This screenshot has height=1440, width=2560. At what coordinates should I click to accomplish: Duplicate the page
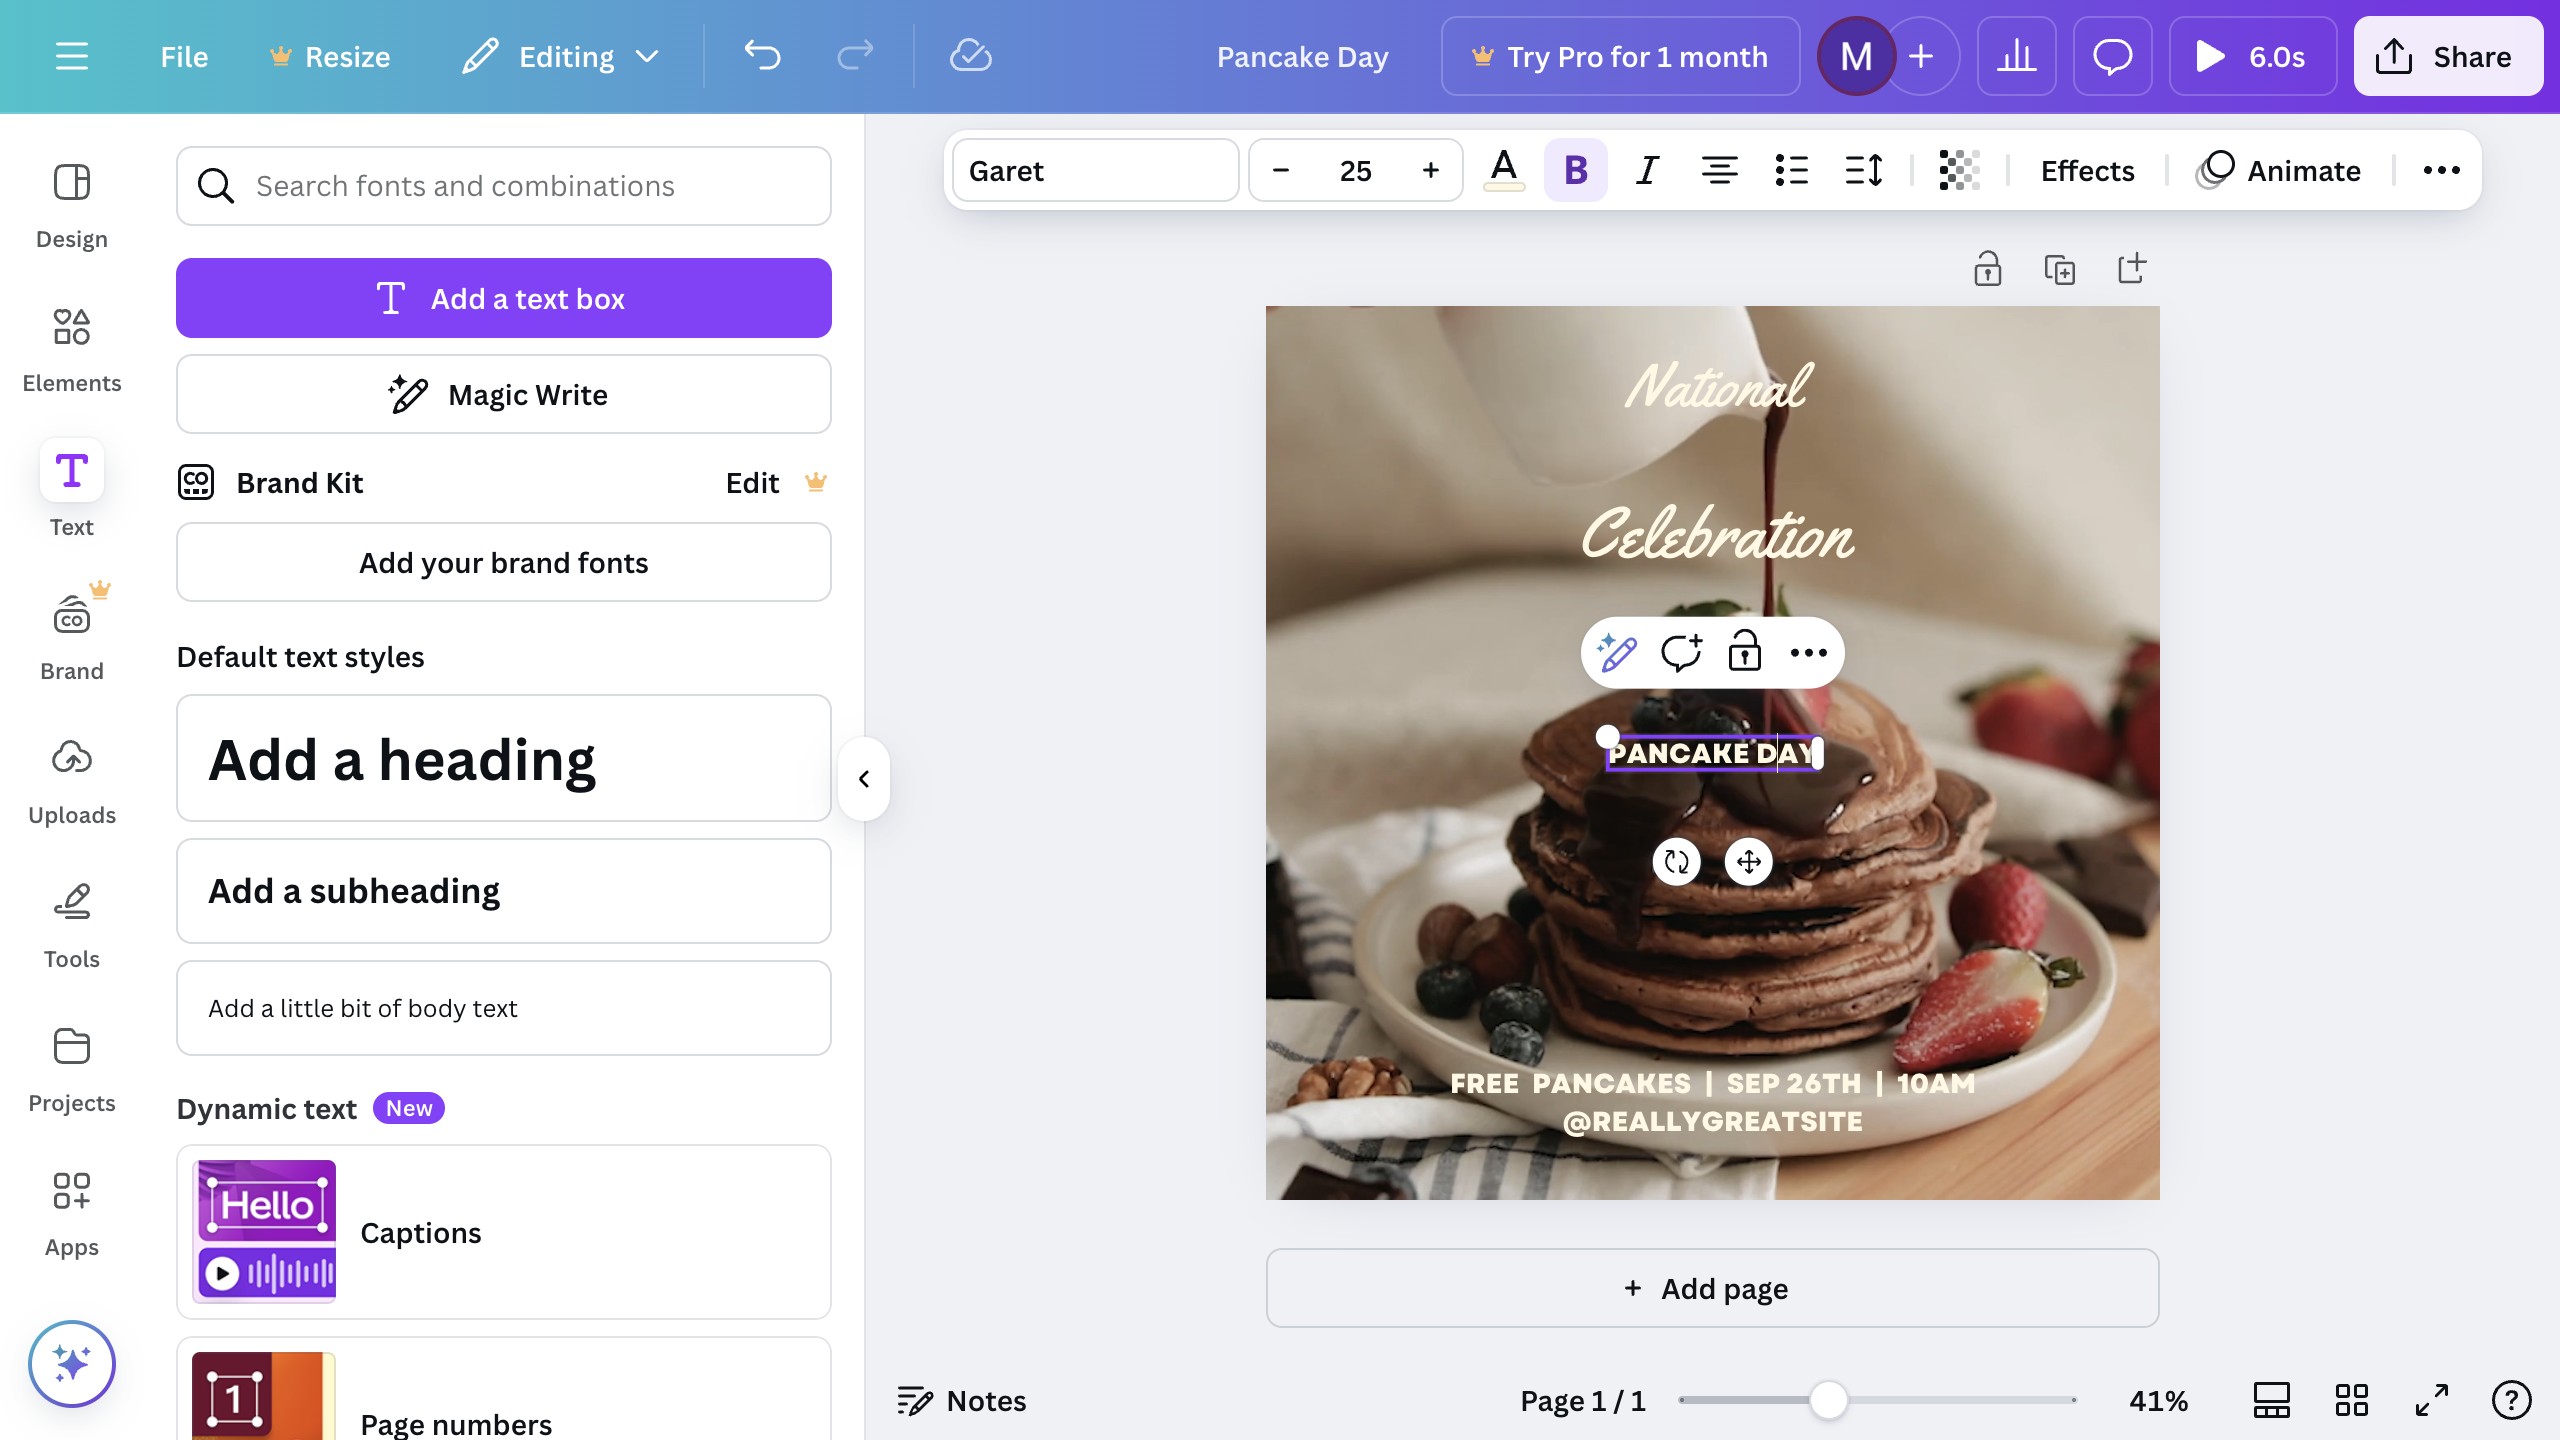tap(2059, 268)
